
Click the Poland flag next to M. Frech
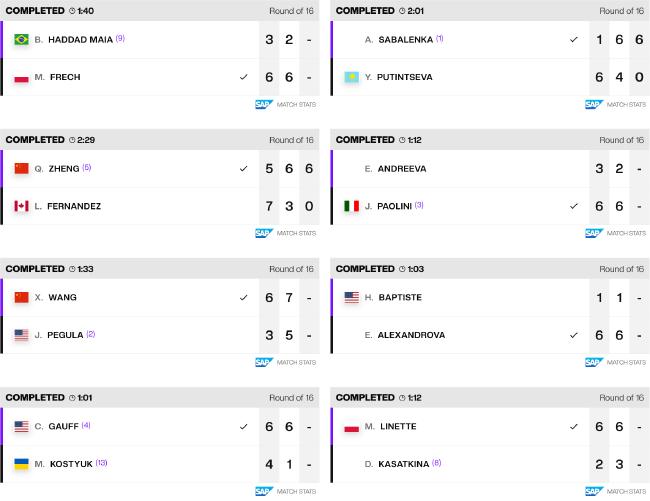point(21,77)
